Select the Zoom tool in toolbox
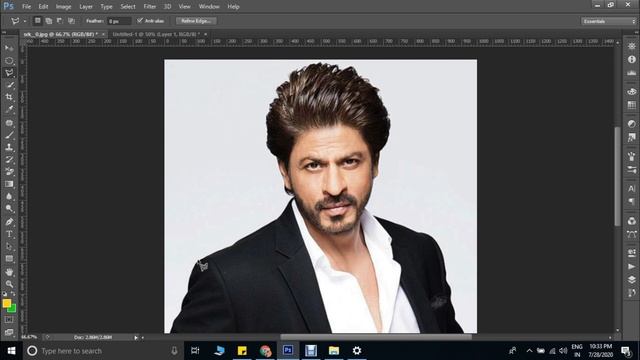The image size is (640, 360). (9, 284)
